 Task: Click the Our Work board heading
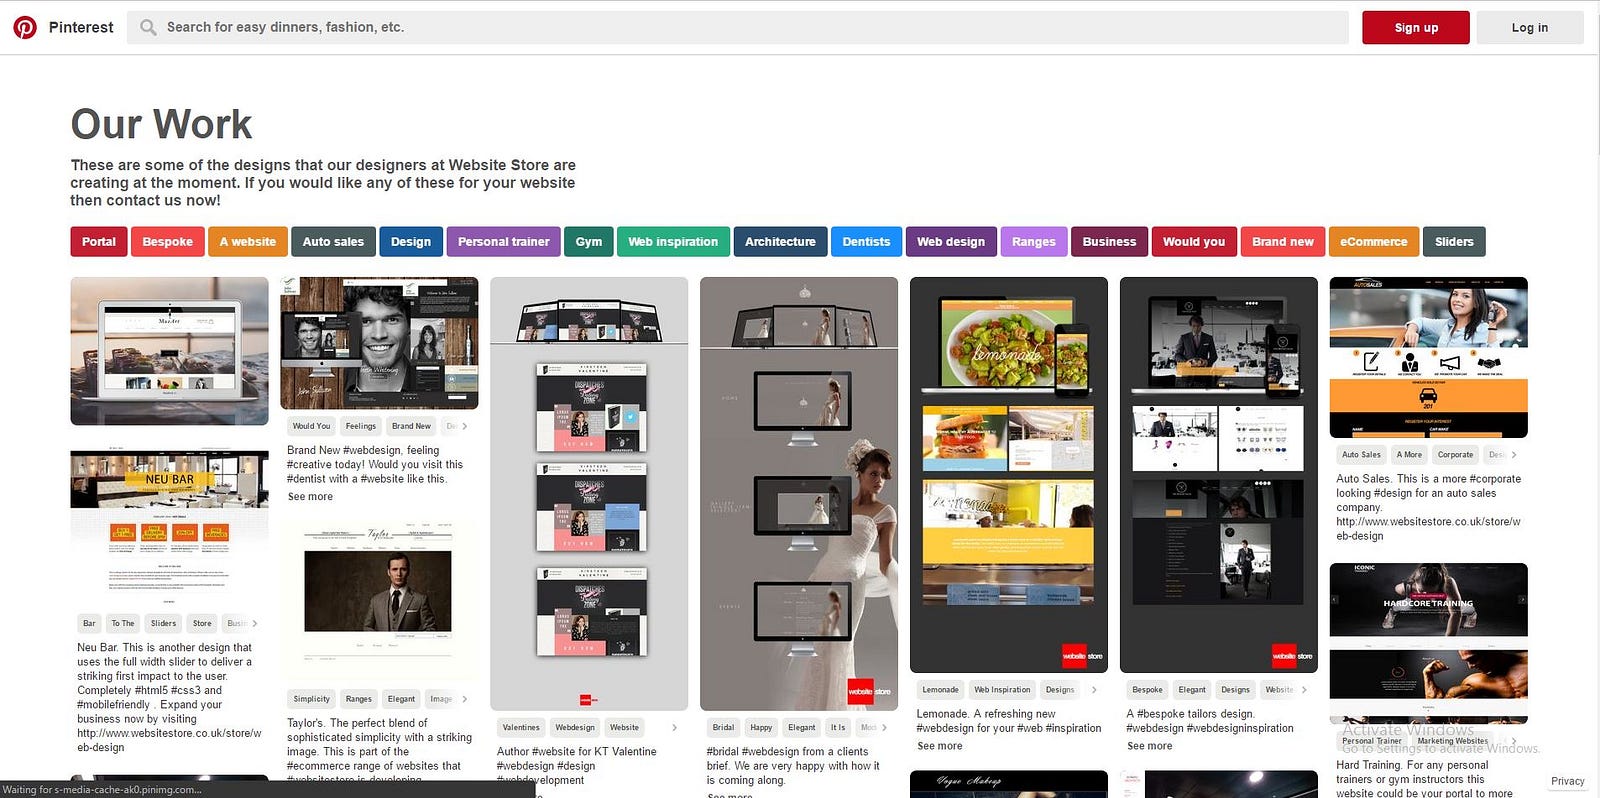click(161, 124)
